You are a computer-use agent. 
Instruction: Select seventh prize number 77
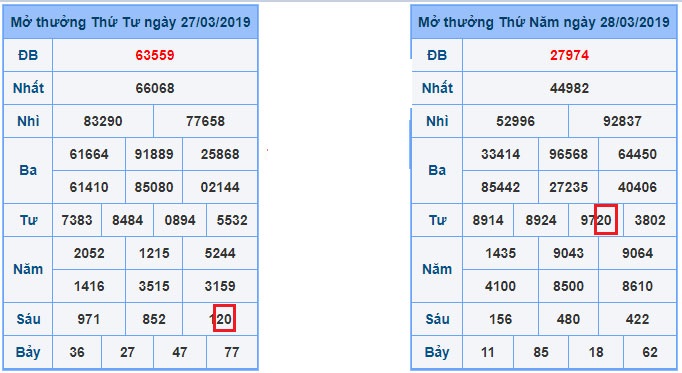[232, 352]
